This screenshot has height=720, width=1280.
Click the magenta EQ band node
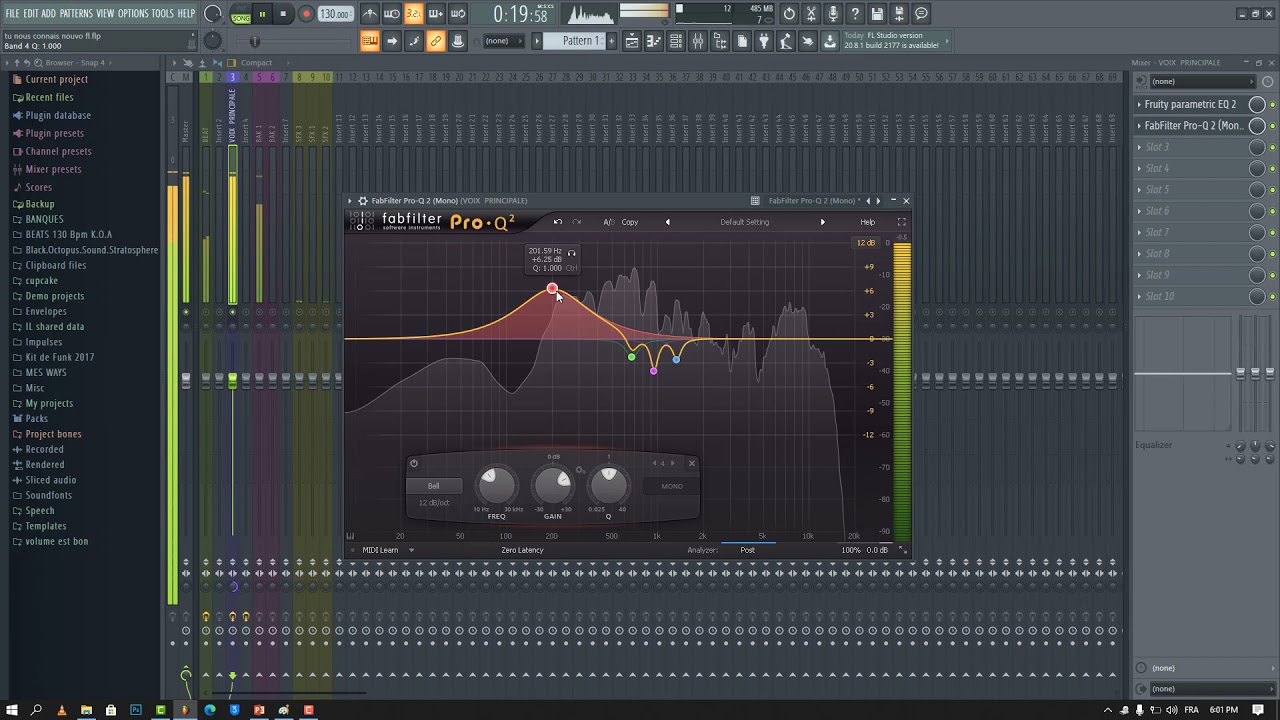653,371
